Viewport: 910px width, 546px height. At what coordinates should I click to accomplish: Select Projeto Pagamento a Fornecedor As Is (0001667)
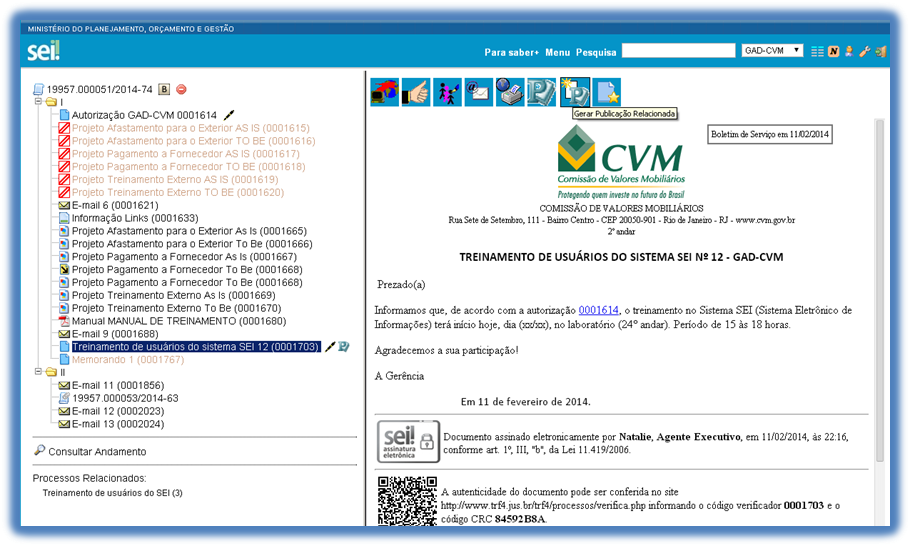[184, 256]
